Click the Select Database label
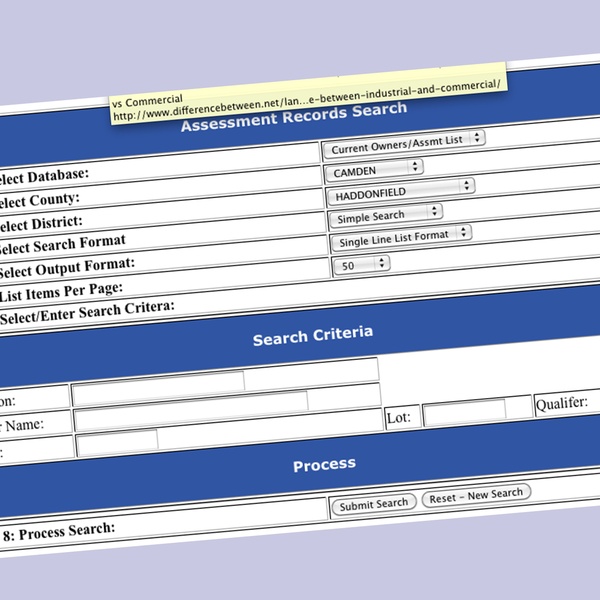This screenshot has width=600, height=600. tap(43, 176)
